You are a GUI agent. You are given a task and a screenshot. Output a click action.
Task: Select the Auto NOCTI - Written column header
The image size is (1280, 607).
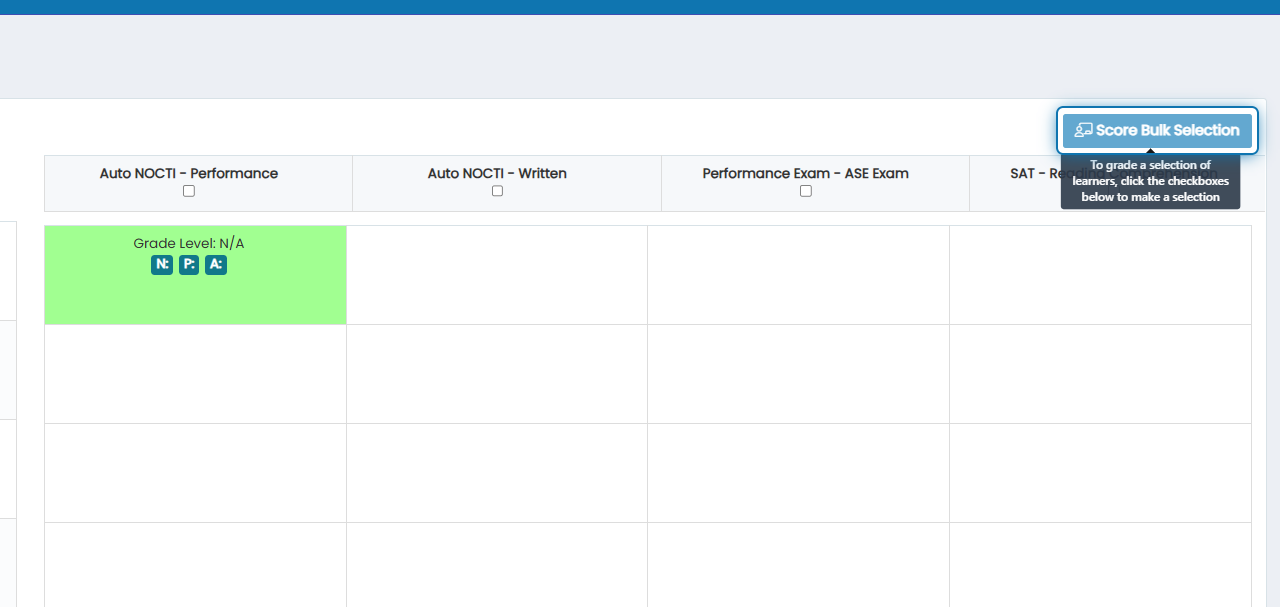(507, 183)
